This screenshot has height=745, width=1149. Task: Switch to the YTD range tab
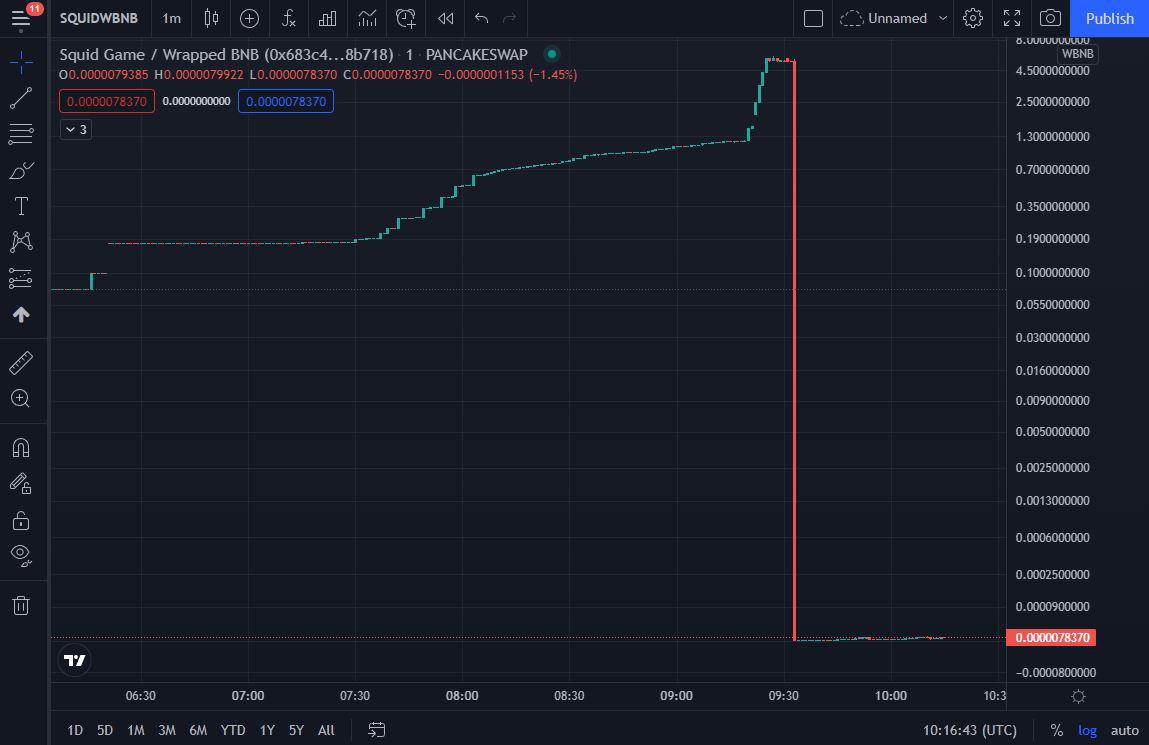pyautogui.click(x=232, y=730)
